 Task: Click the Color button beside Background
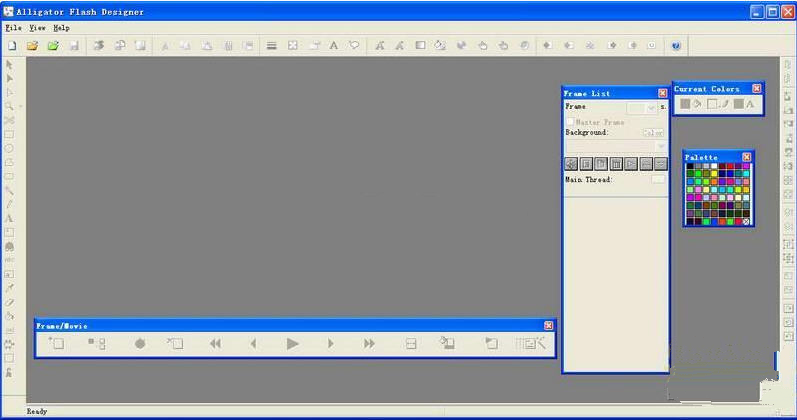coord(653,133)
